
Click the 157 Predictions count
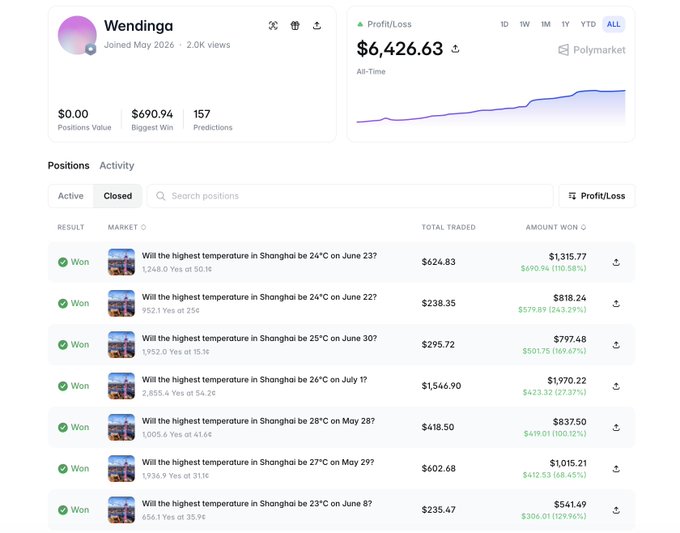pos(202,114)
